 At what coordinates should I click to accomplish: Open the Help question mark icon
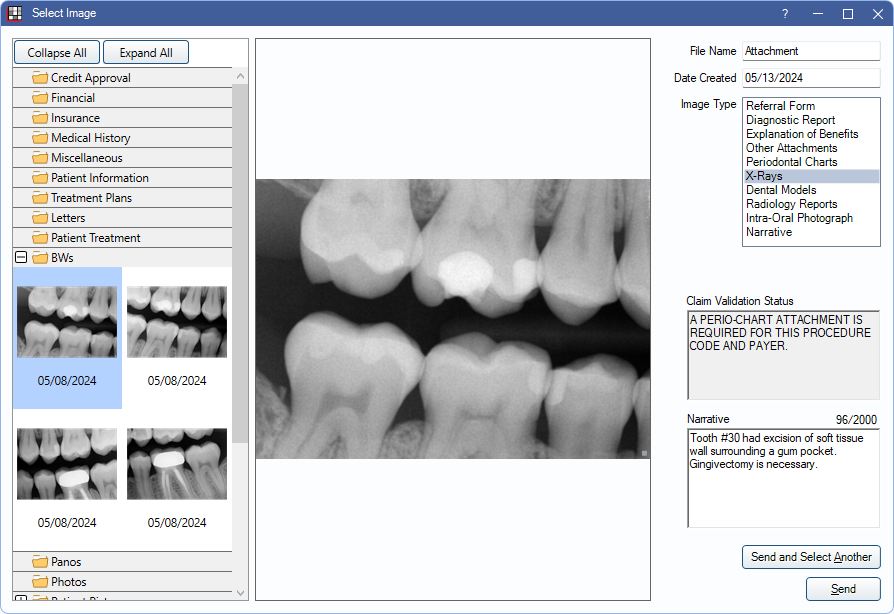pyautogui.click(x=785, y=14)
